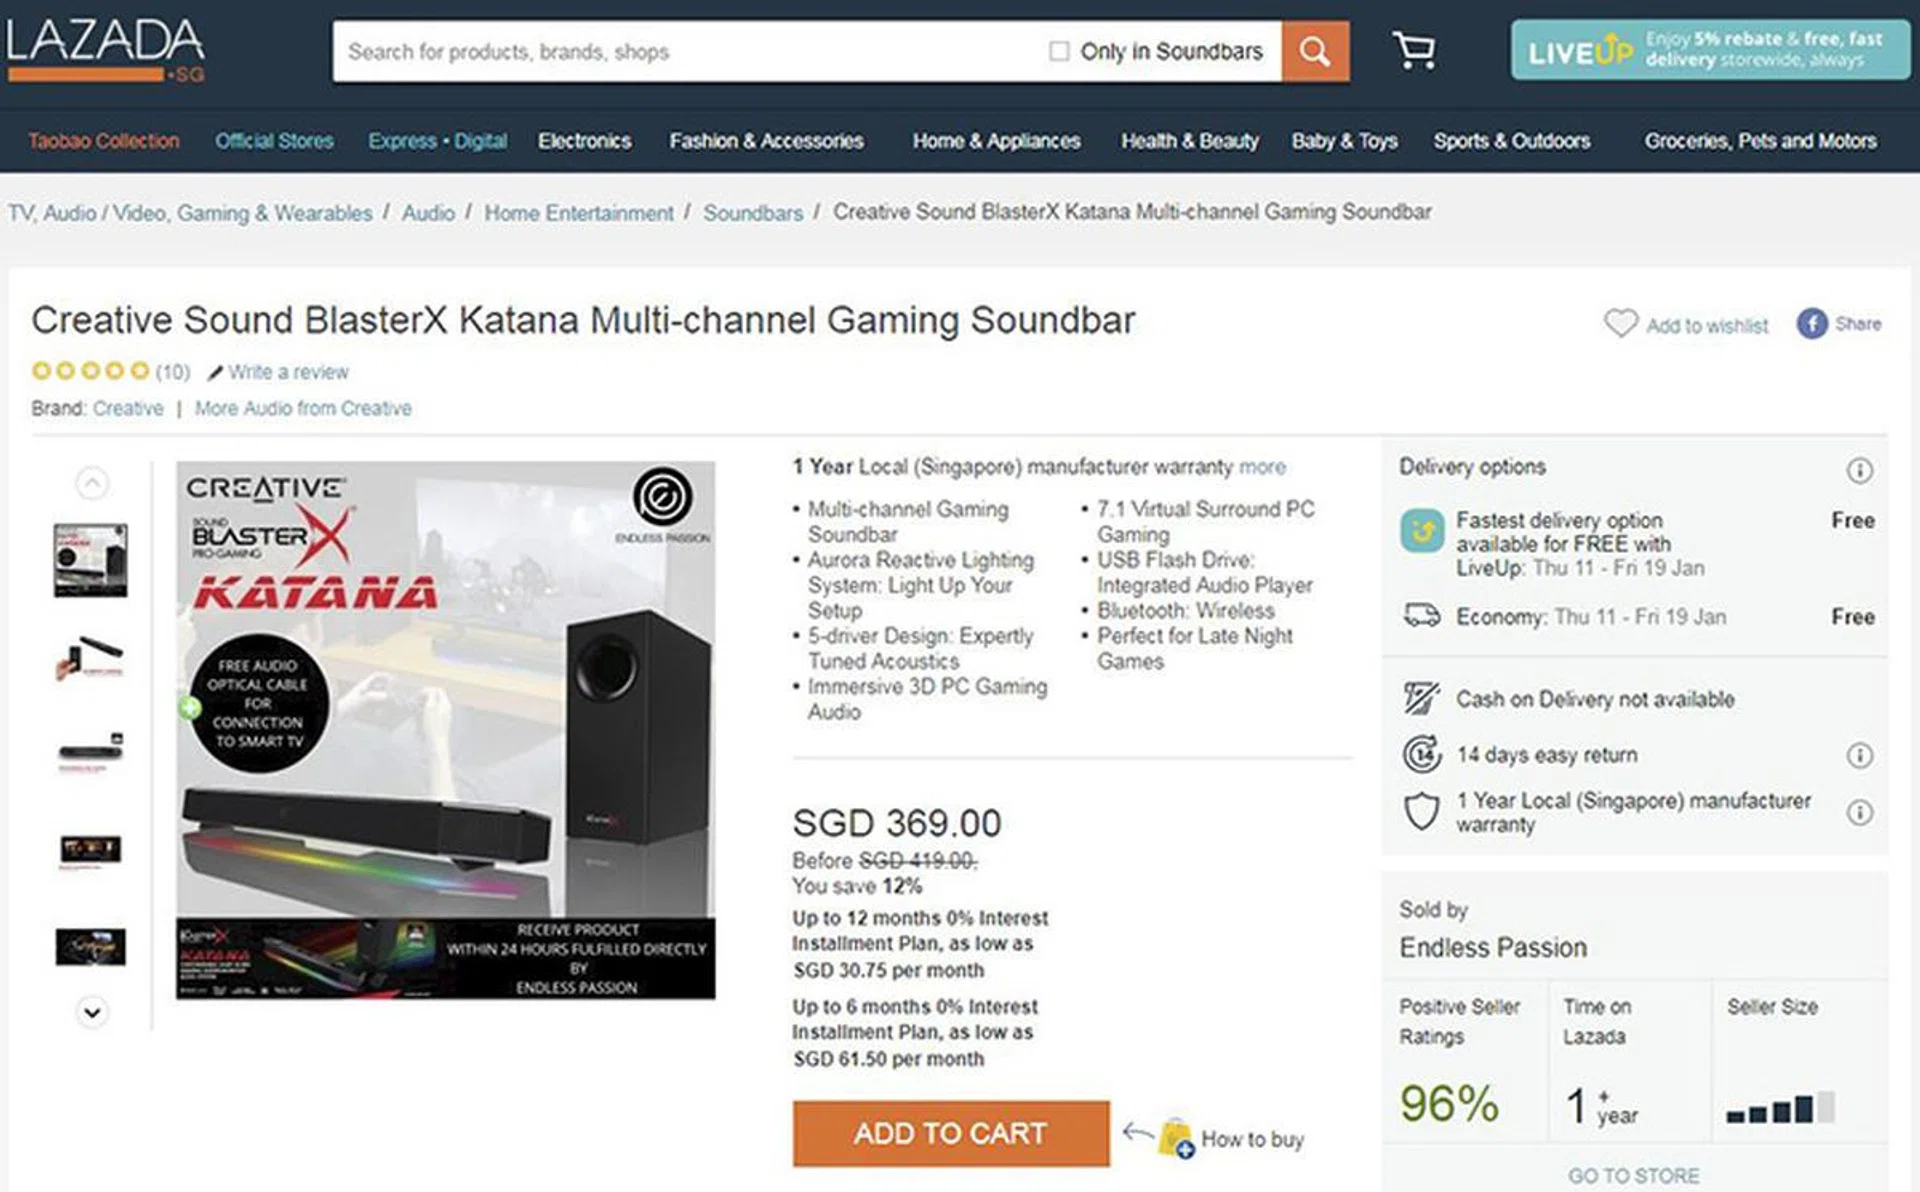Open the shopping cart icon
Screen dimensions: 1920x1192
click(x=1414, y=50)
